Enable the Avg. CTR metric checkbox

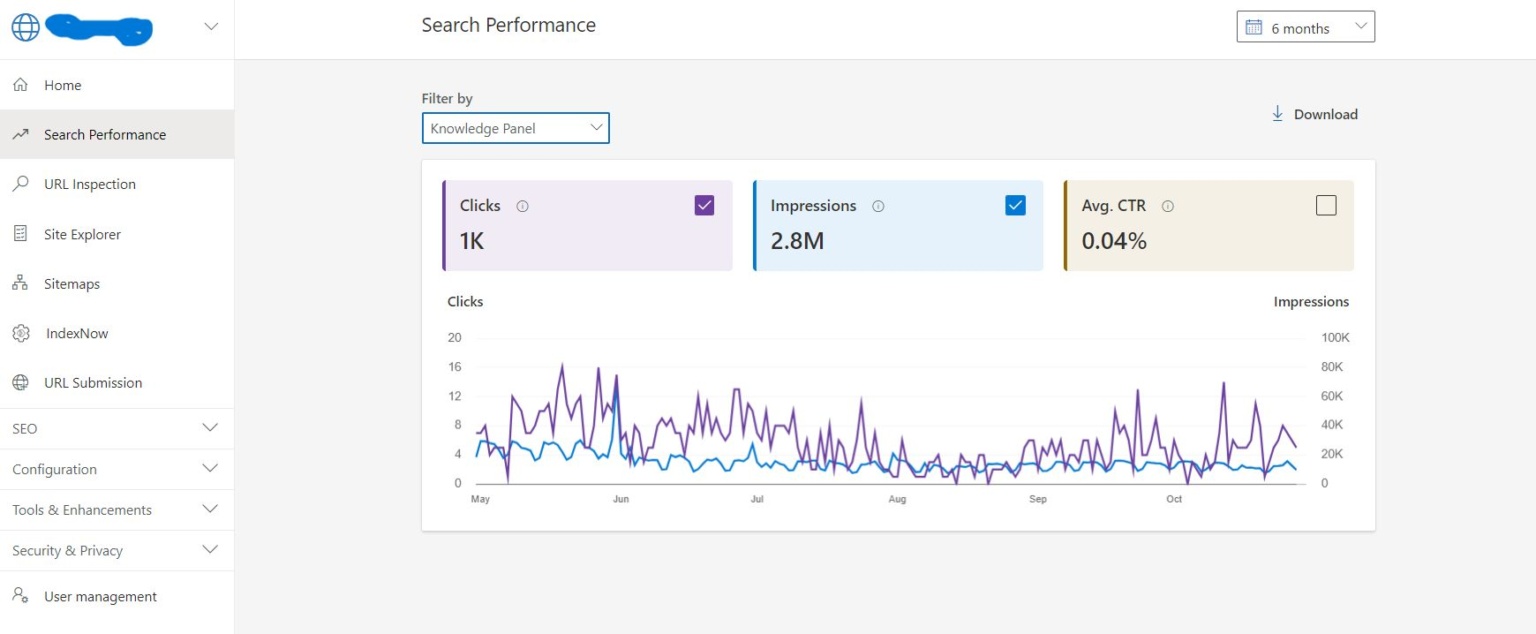(x=1326, y=204)
